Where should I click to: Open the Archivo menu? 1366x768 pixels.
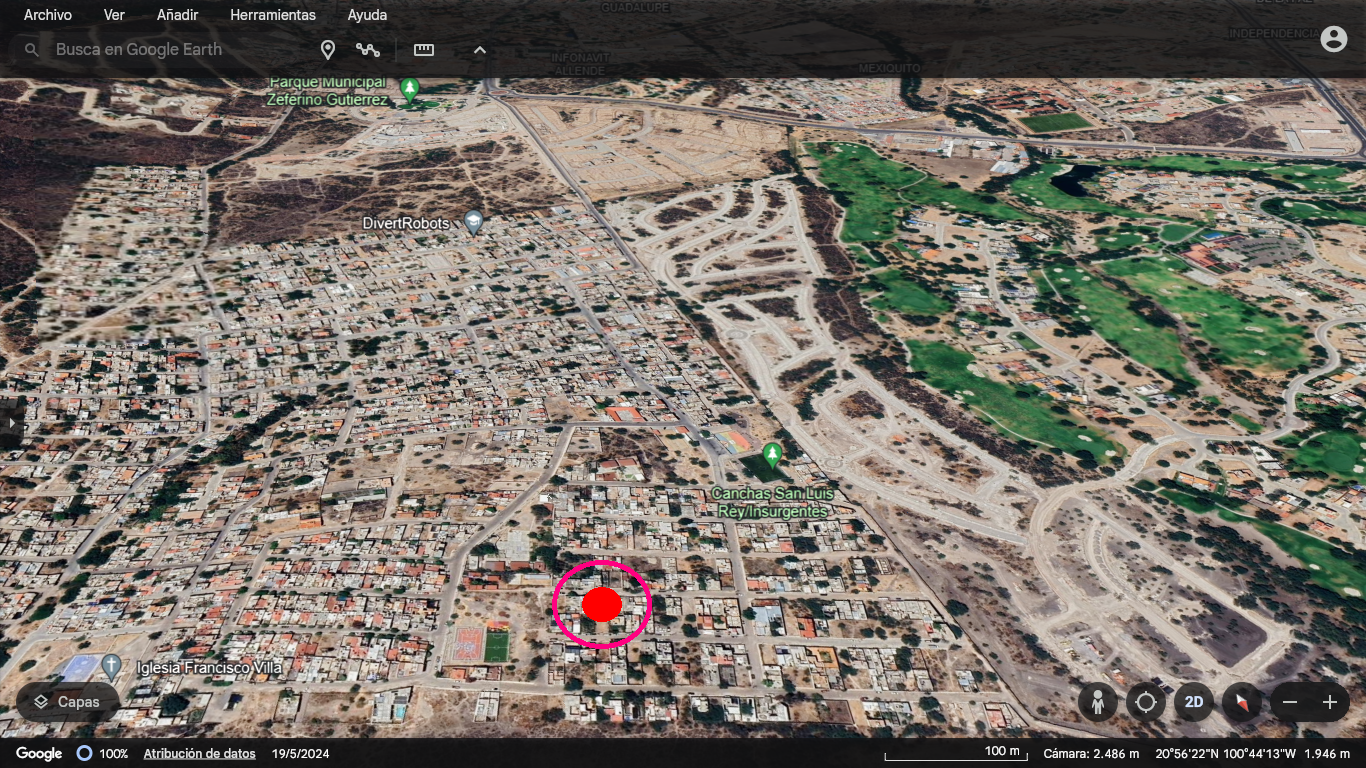click(48, 15)
